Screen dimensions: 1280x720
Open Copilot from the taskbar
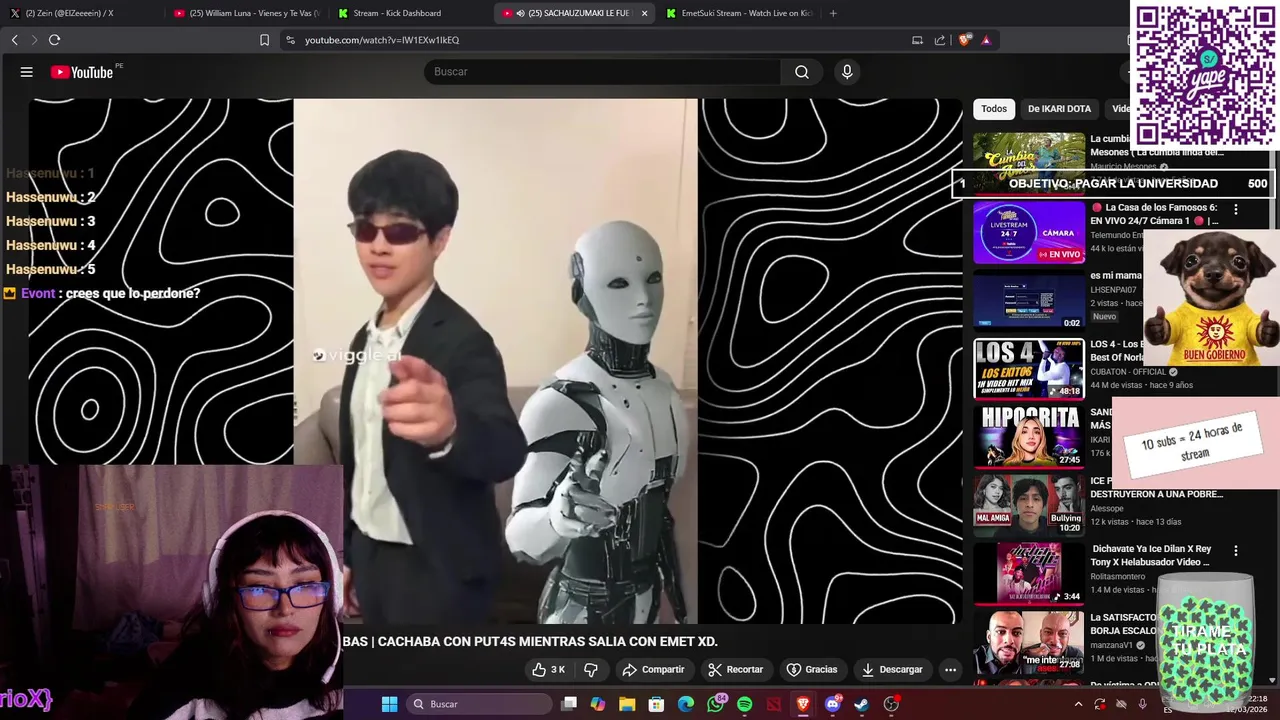tap(598, 704)
